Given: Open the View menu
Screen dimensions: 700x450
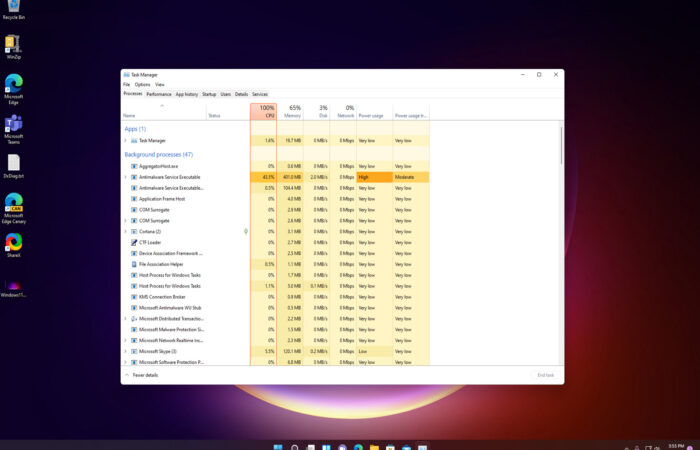Looking at the screenshot, I should click(x=159, y=84).
